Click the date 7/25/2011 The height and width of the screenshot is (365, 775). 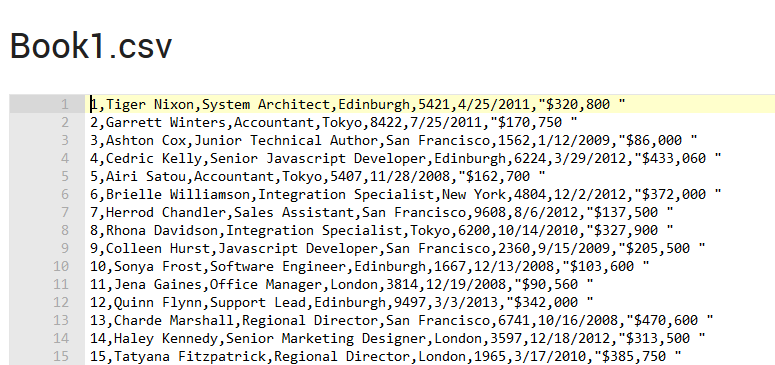pyautogui.click(x=446, y=122)
